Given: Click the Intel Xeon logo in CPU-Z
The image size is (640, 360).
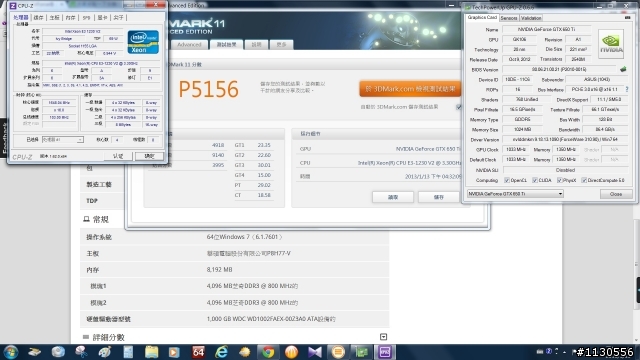Looking at the screenshot, I should coord(143,42).
